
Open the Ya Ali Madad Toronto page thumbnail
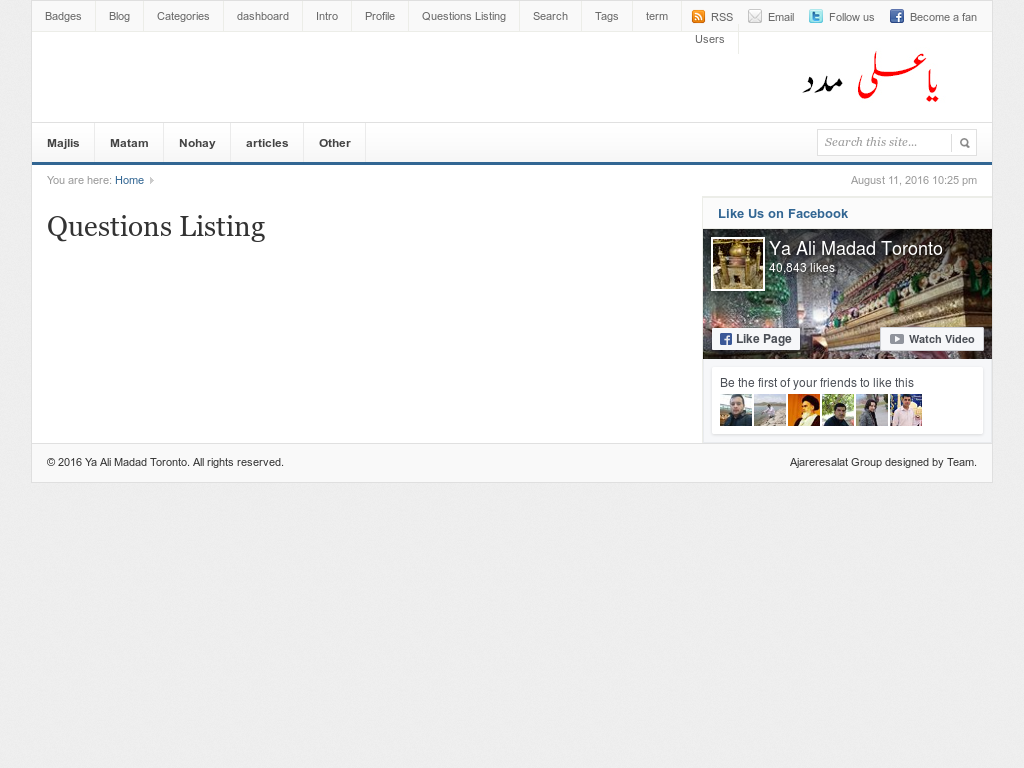pos(737,264)
